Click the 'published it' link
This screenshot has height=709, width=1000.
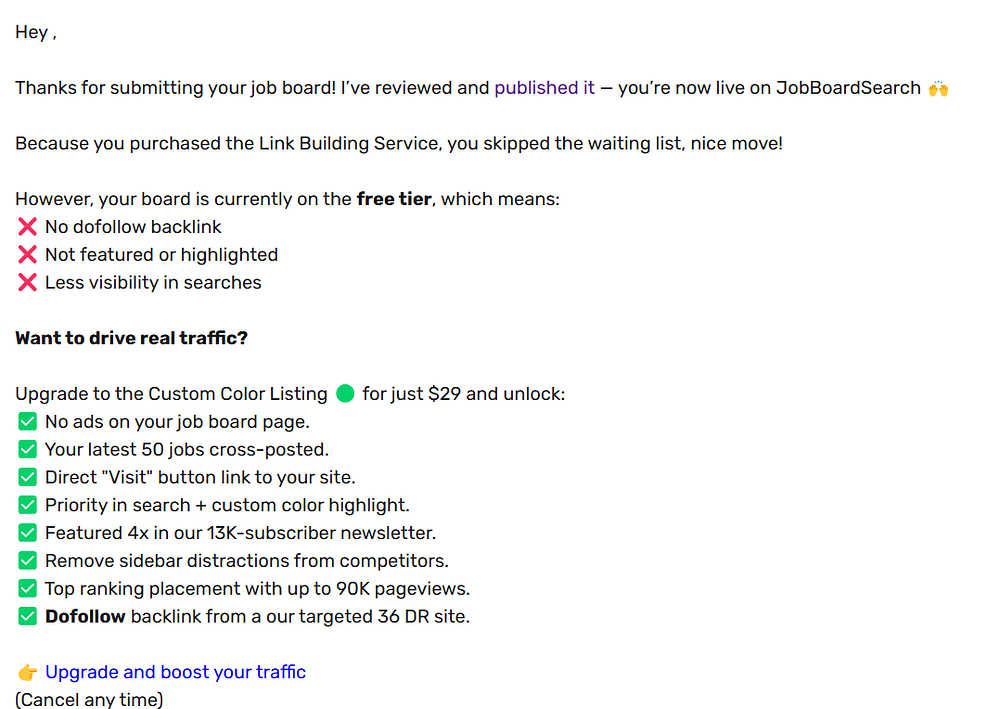544,88
